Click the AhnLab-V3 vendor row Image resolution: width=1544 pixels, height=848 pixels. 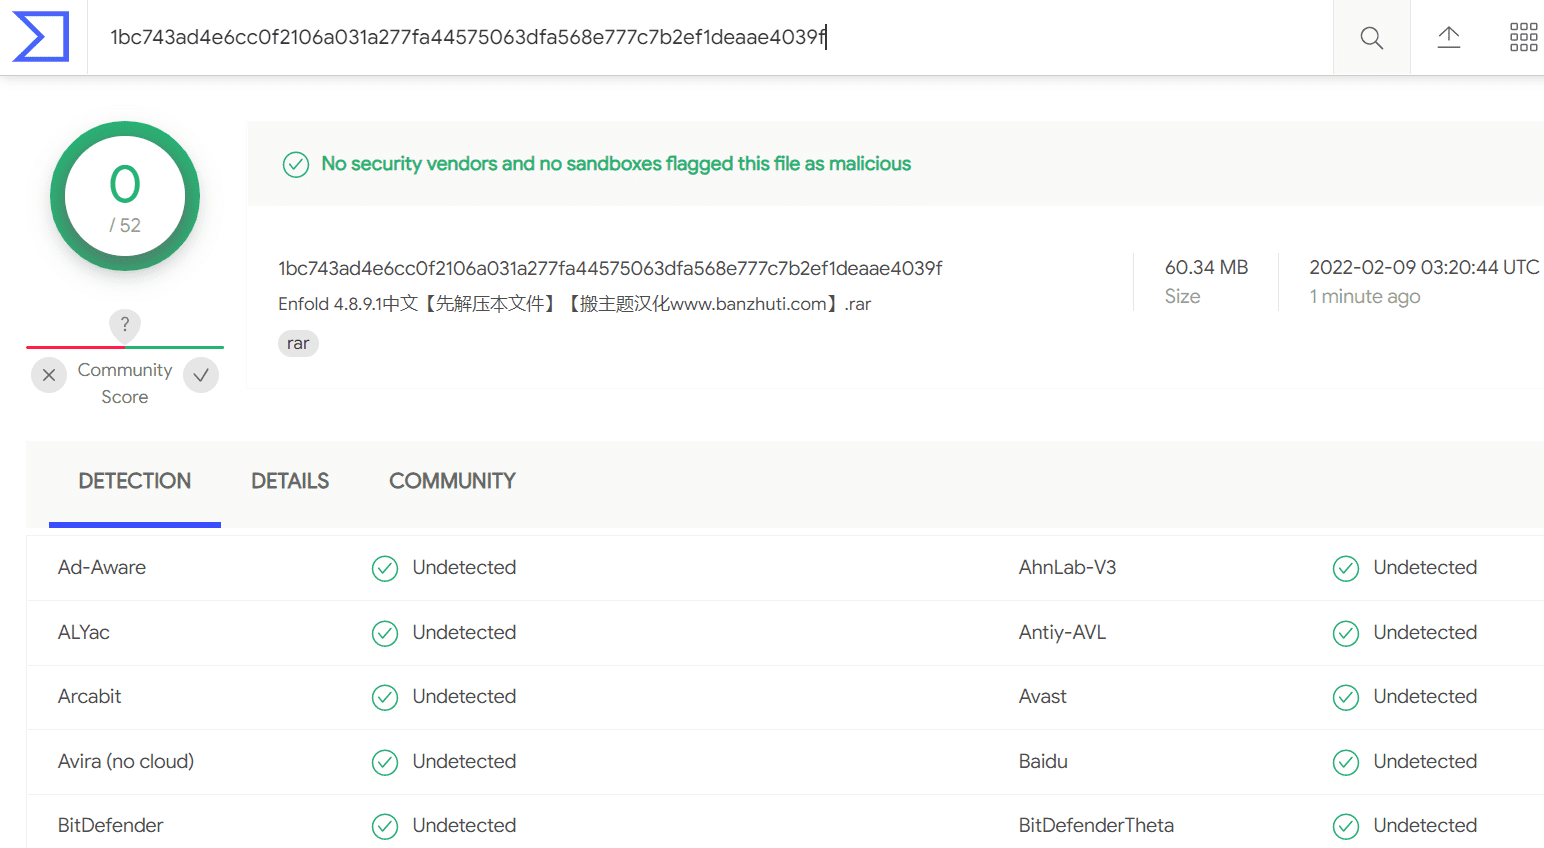click(1281, 568)
